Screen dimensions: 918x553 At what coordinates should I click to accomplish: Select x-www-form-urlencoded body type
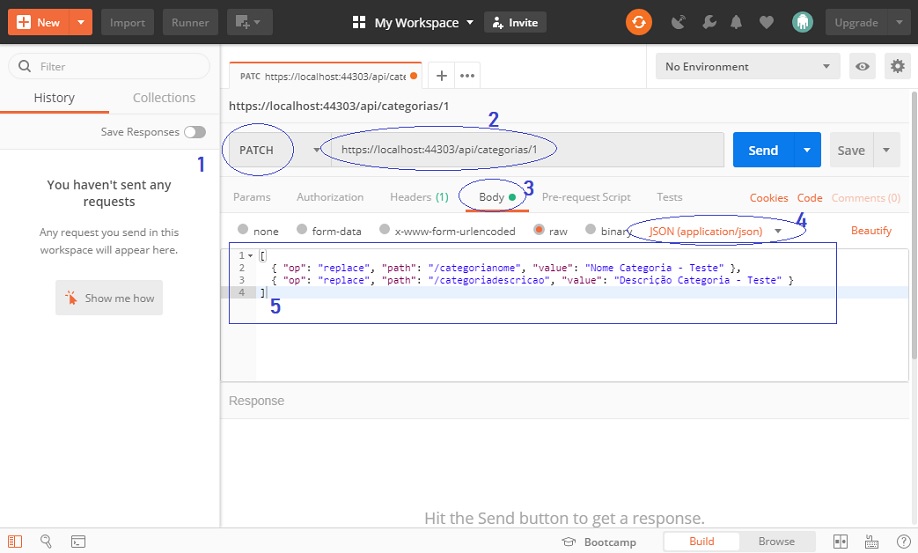[384, 229]
